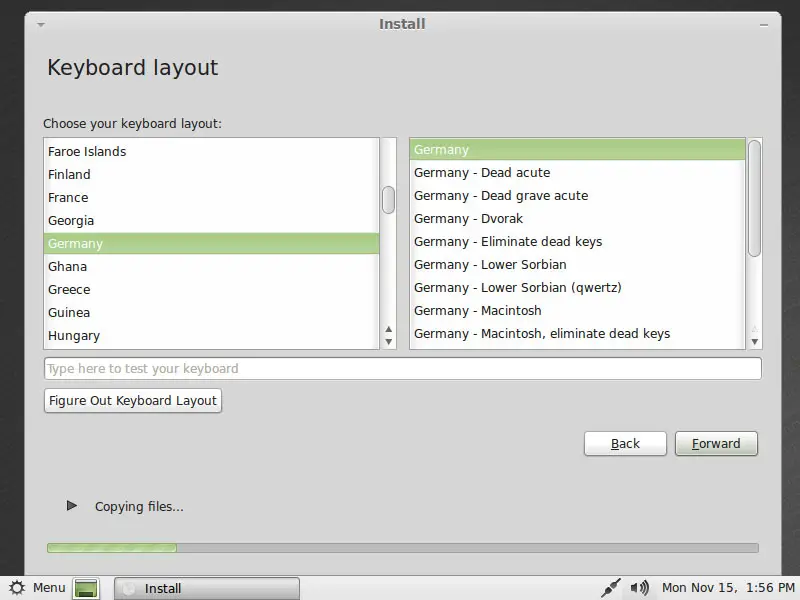Image resolution: width=800 pixels, height=600 pixels.
Task: Select Germany - Macintosh variant
Action: click(x=578, y=310)
